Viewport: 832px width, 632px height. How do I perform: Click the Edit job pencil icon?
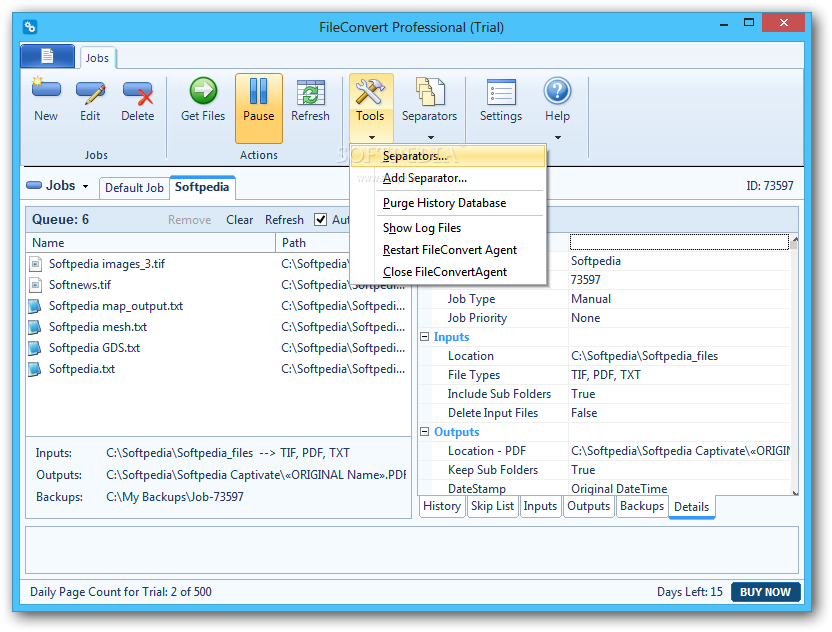[x=90, y=91]
